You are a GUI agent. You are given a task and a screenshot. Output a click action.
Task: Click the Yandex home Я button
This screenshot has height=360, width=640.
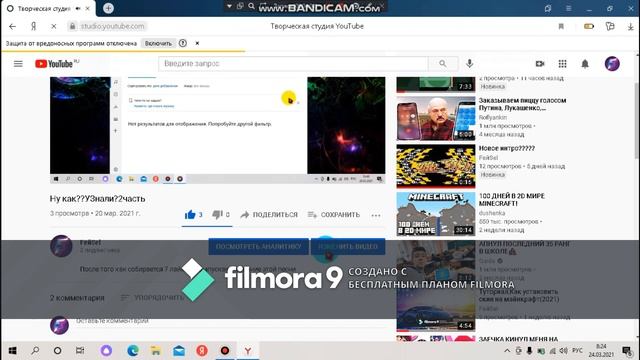coord(33,26)
